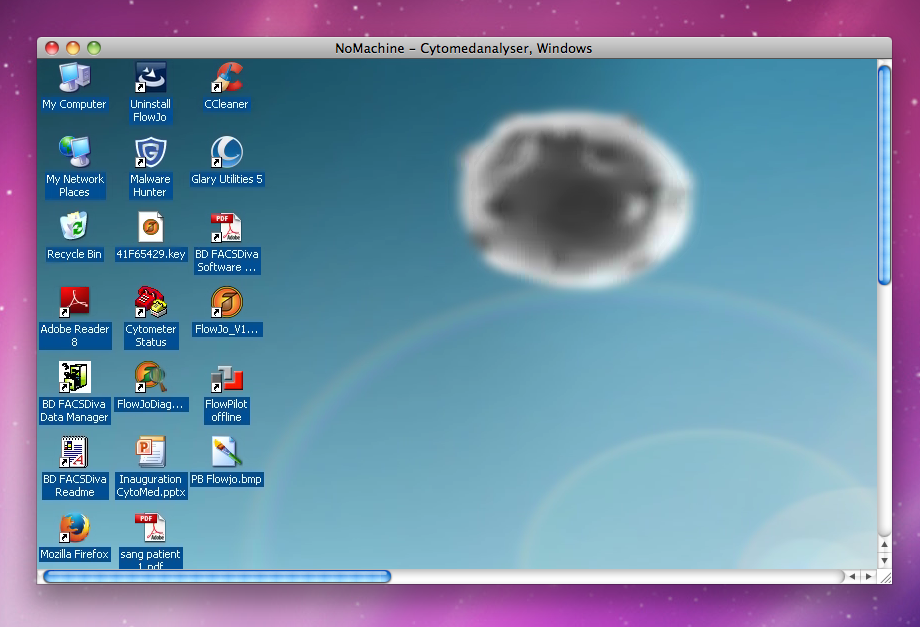Image resolution: width=920 pixels, height=627 pixels.
Task: Click the "Cytometer Status" label text
Action: click(151, 336)
